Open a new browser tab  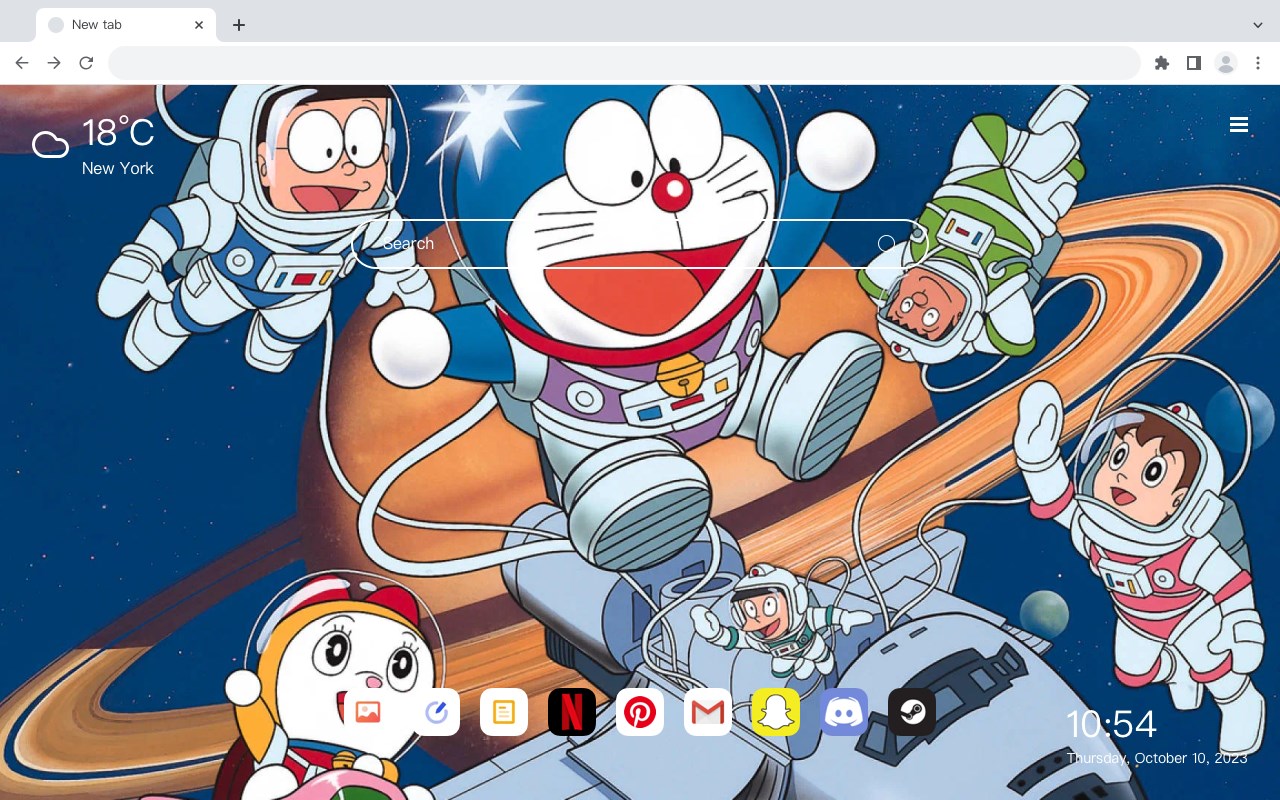point(238,25)
